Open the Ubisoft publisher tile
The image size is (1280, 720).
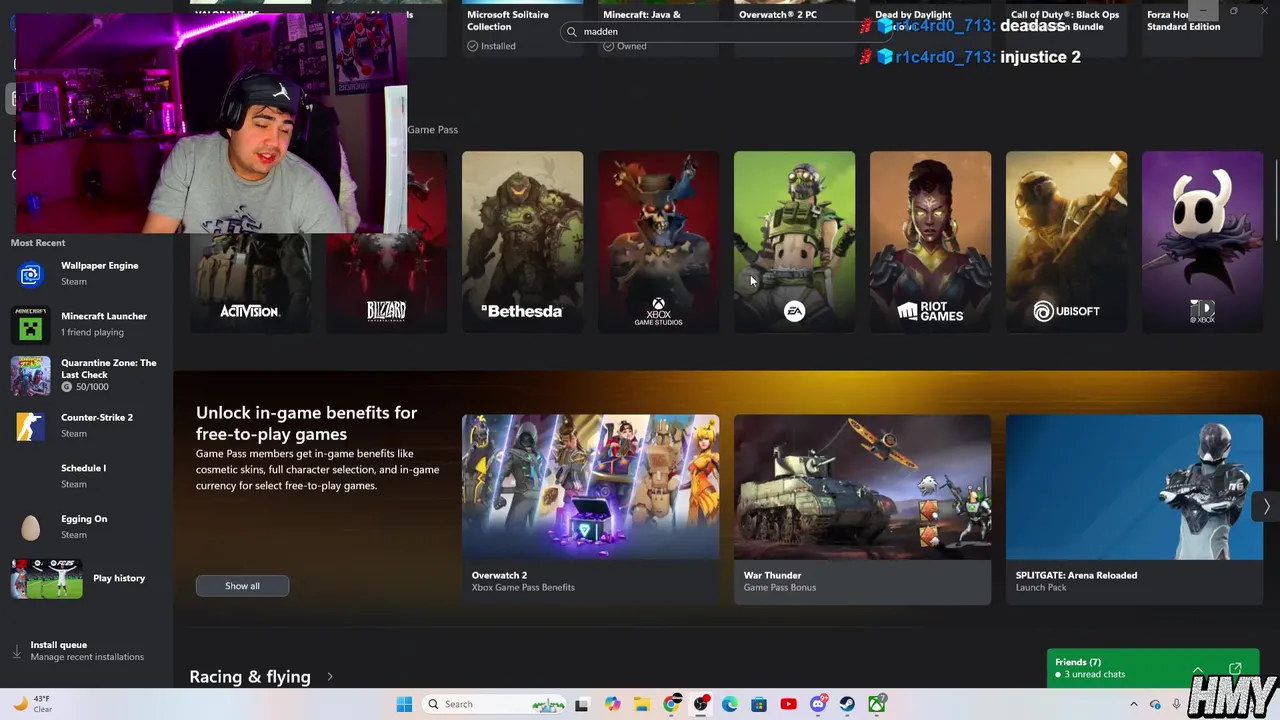1066,241
